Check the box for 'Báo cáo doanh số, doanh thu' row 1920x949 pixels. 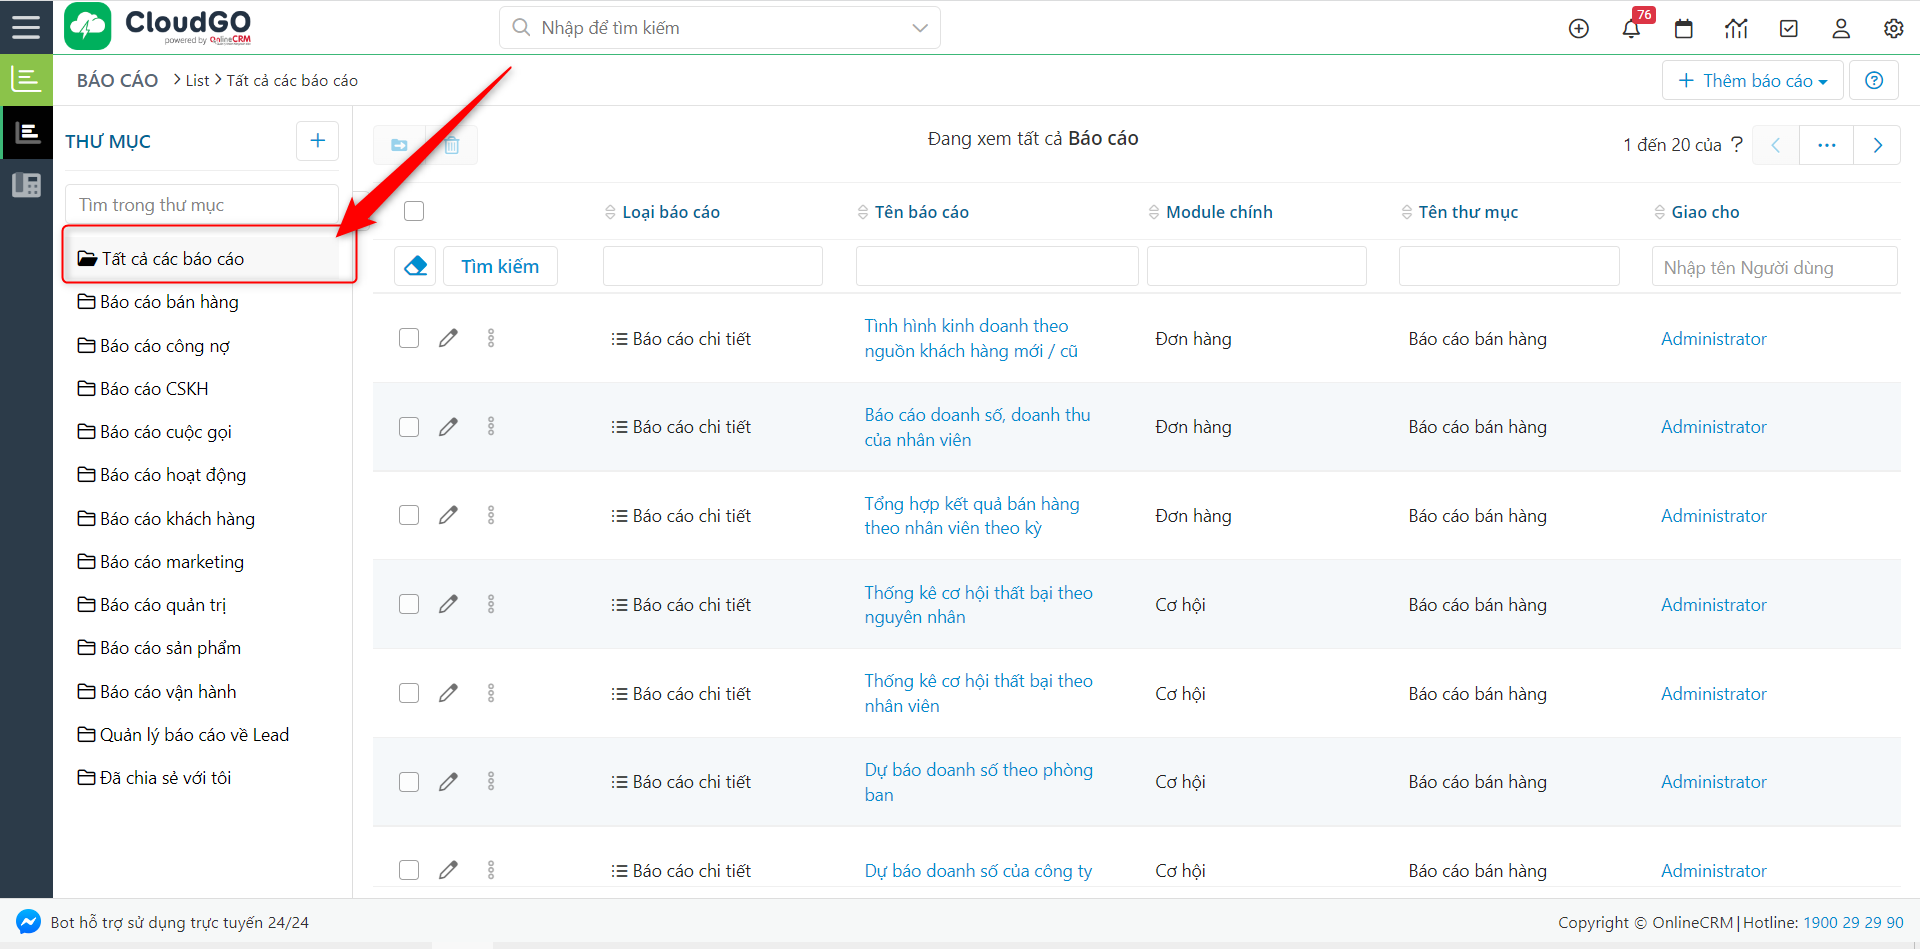409,427
